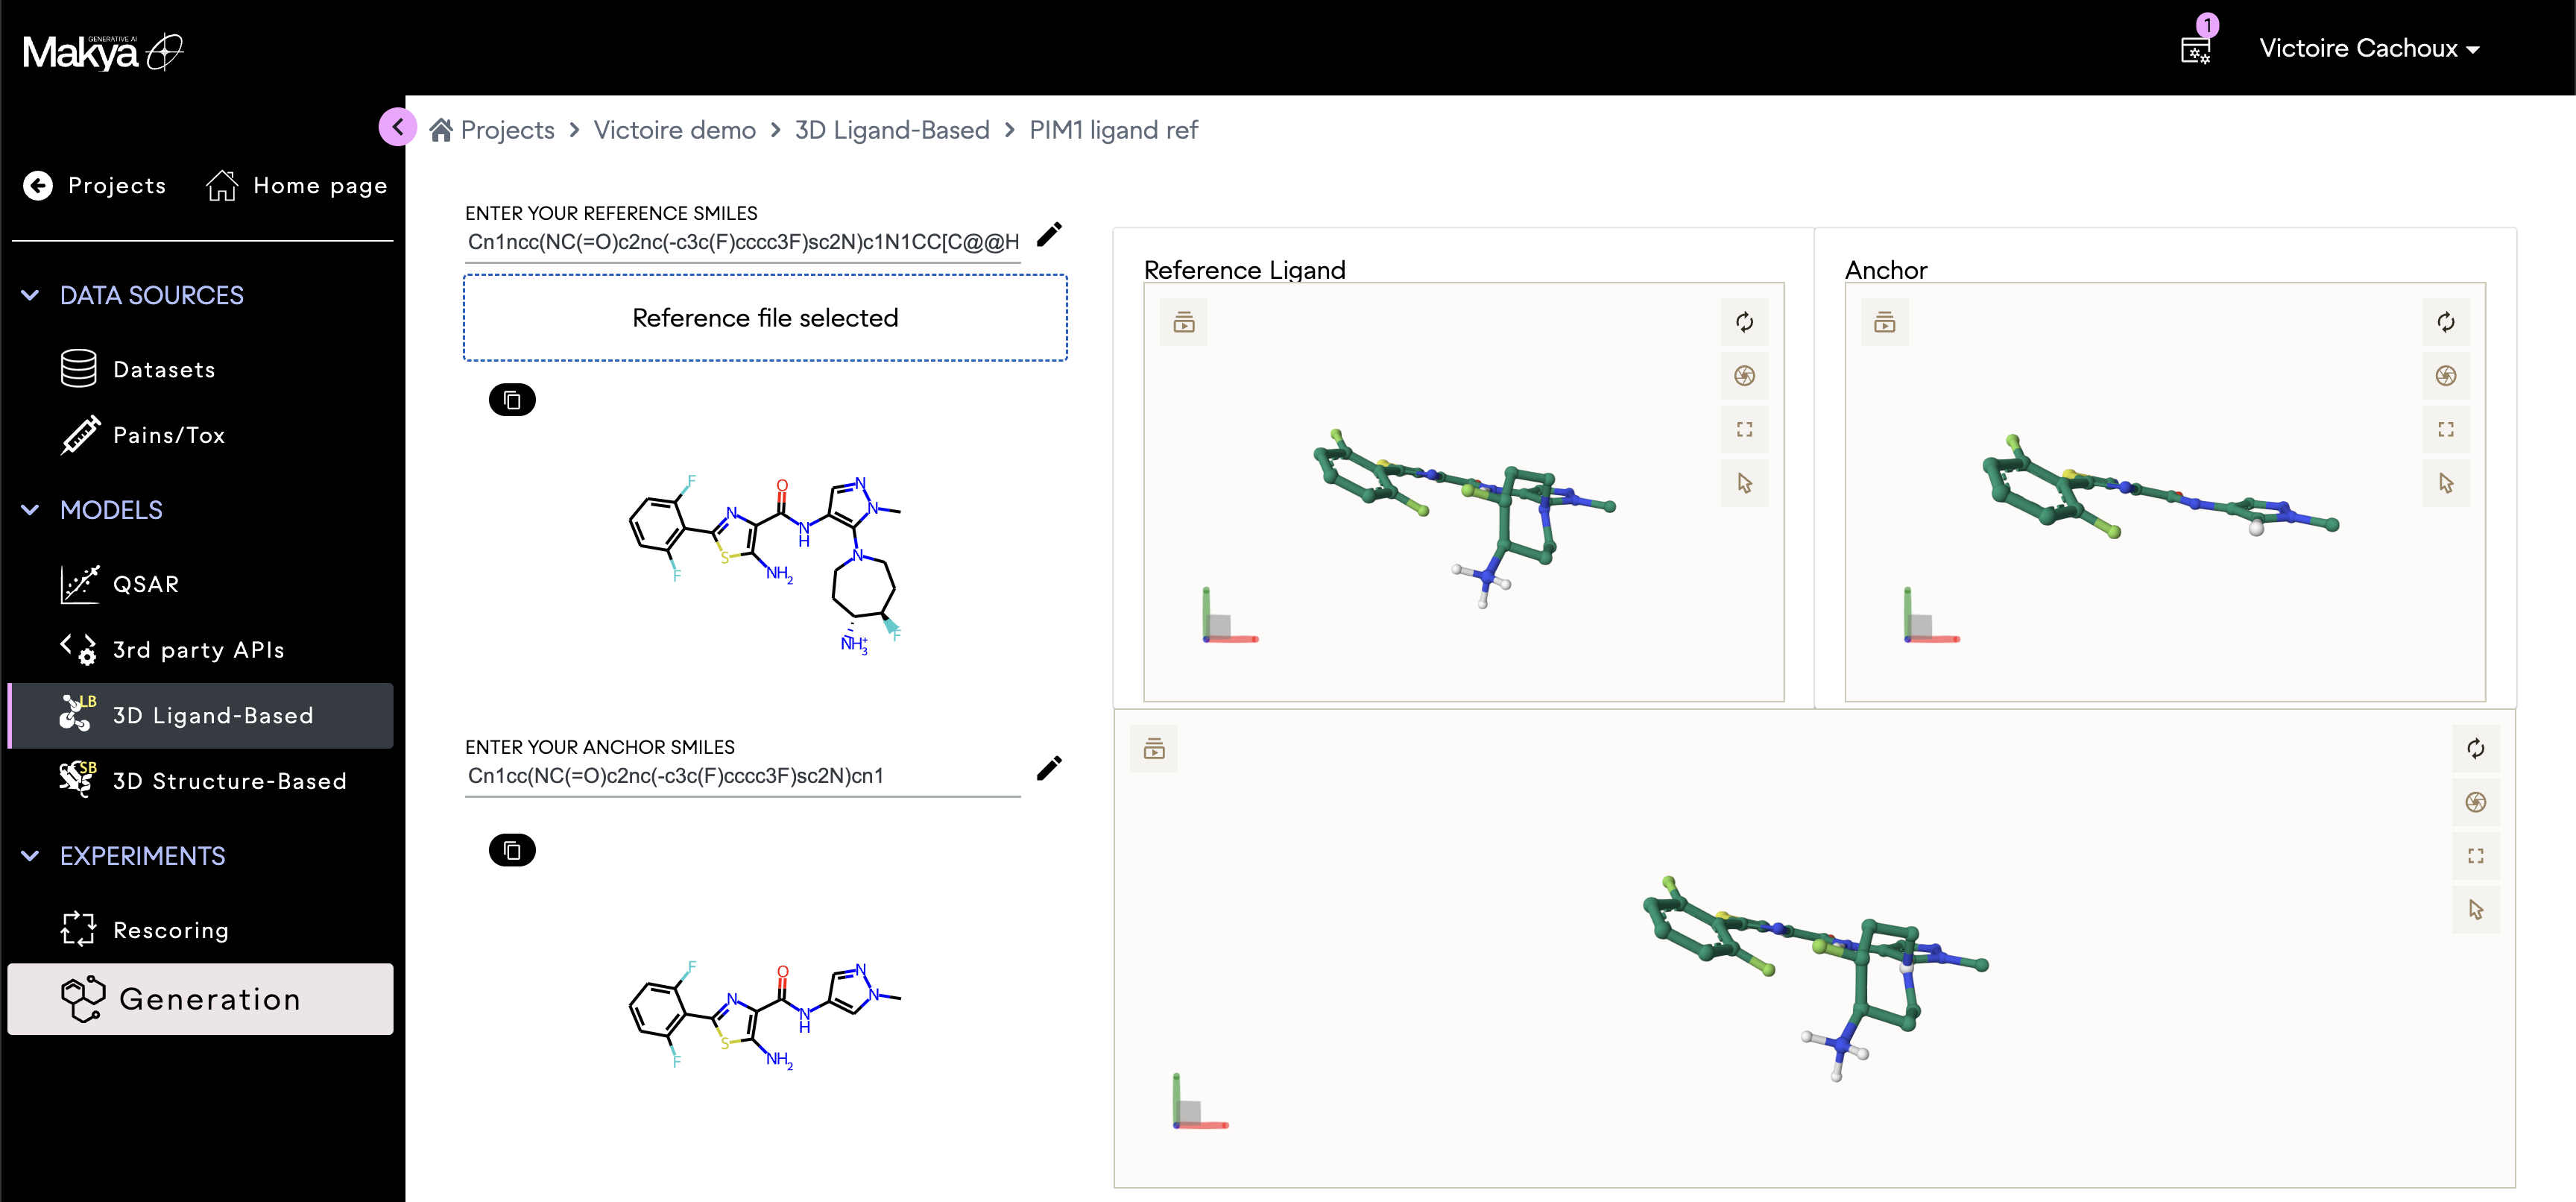Expand Reference Ligand viewer to fullscreen

point(1744,430)
